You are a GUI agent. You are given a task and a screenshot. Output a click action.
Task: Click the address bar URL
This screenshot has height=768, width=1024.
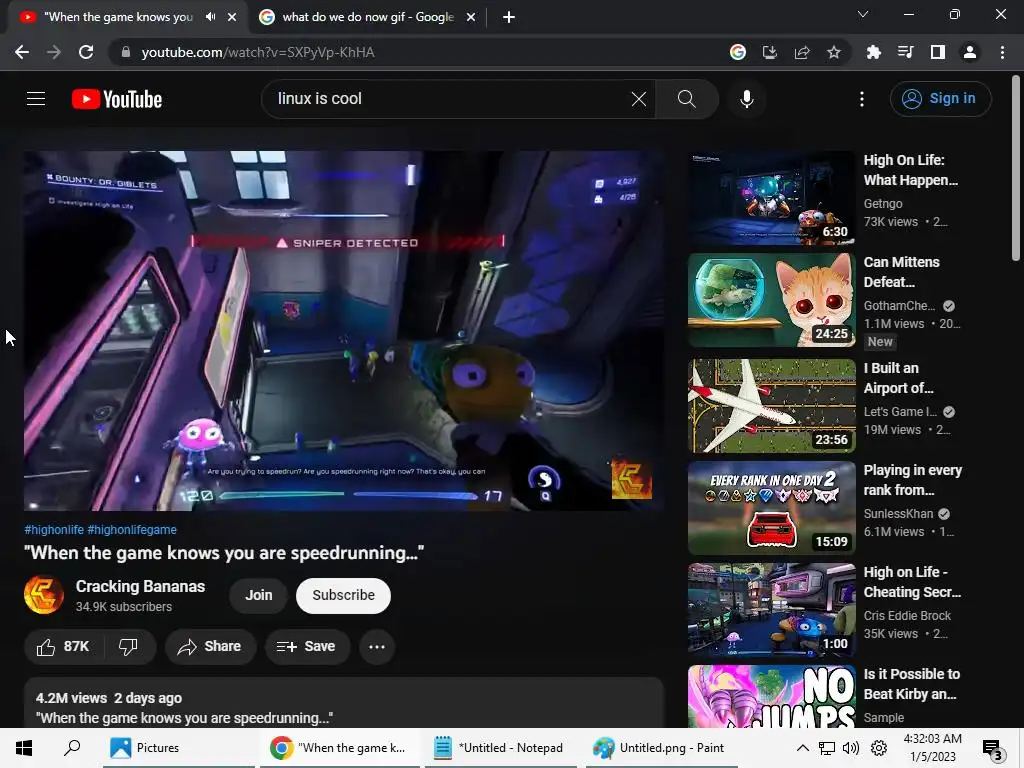point(258,52)
